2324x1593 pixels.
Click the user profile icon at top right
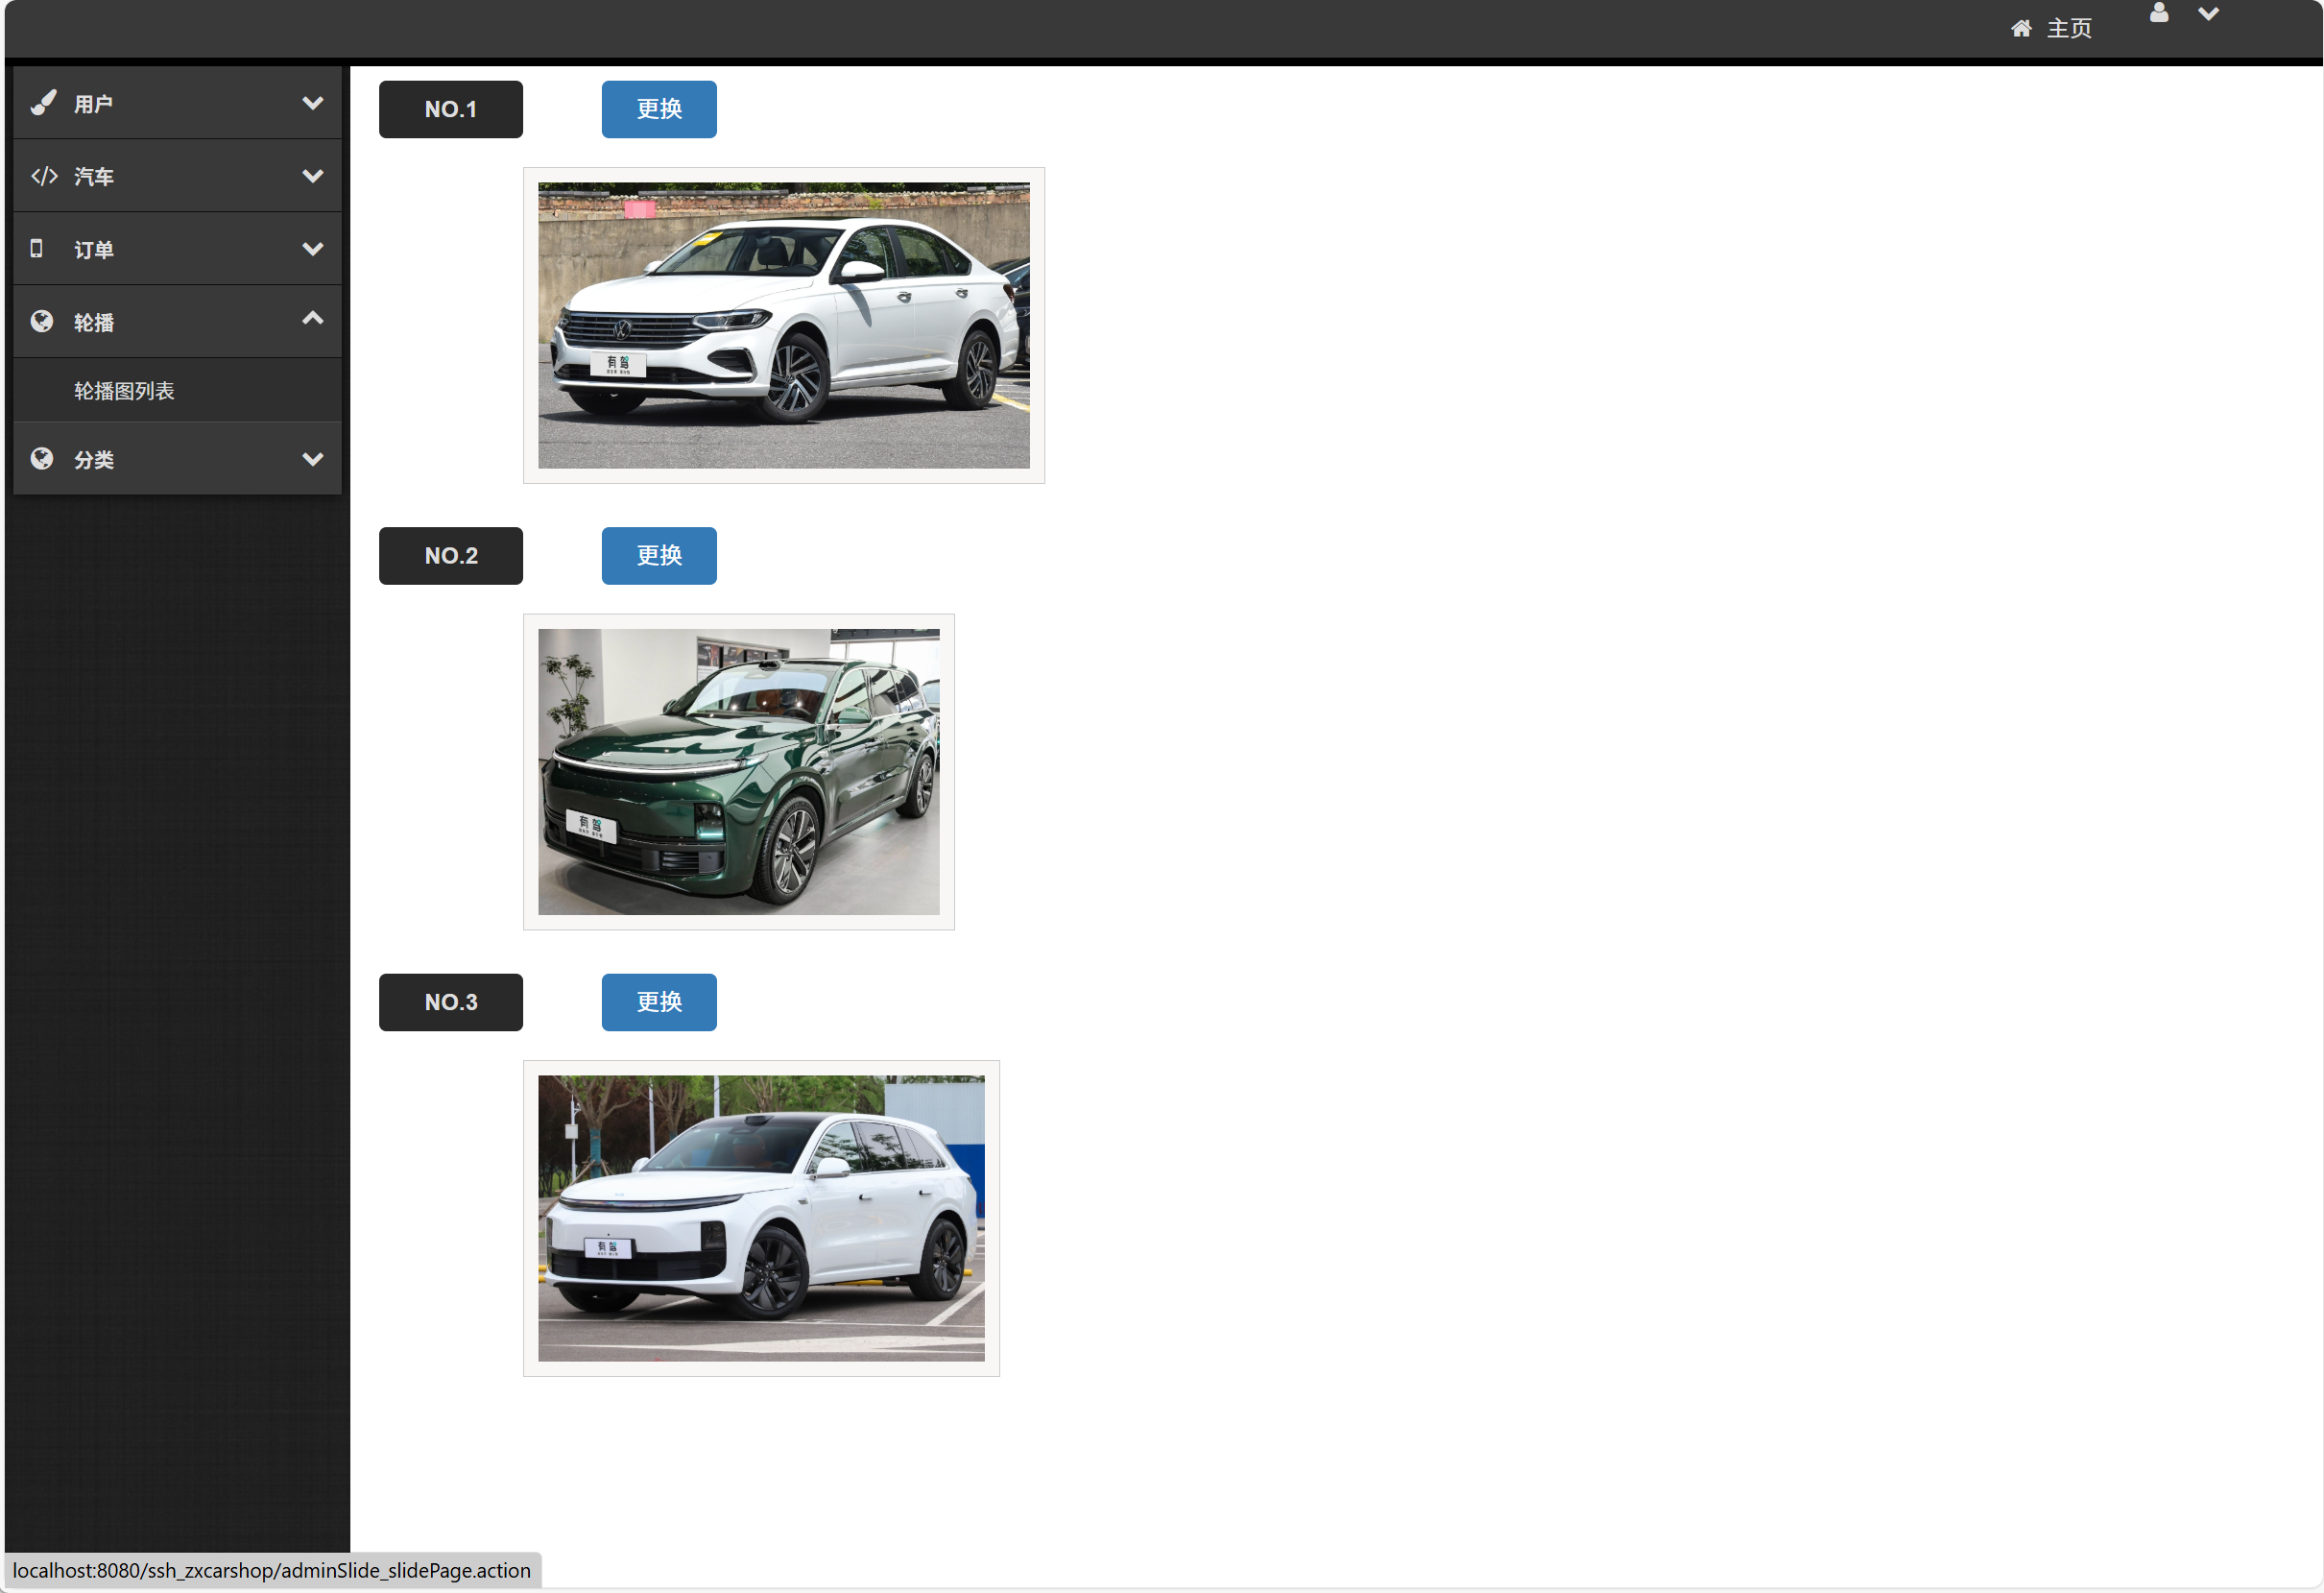(x=2159, y=13)
